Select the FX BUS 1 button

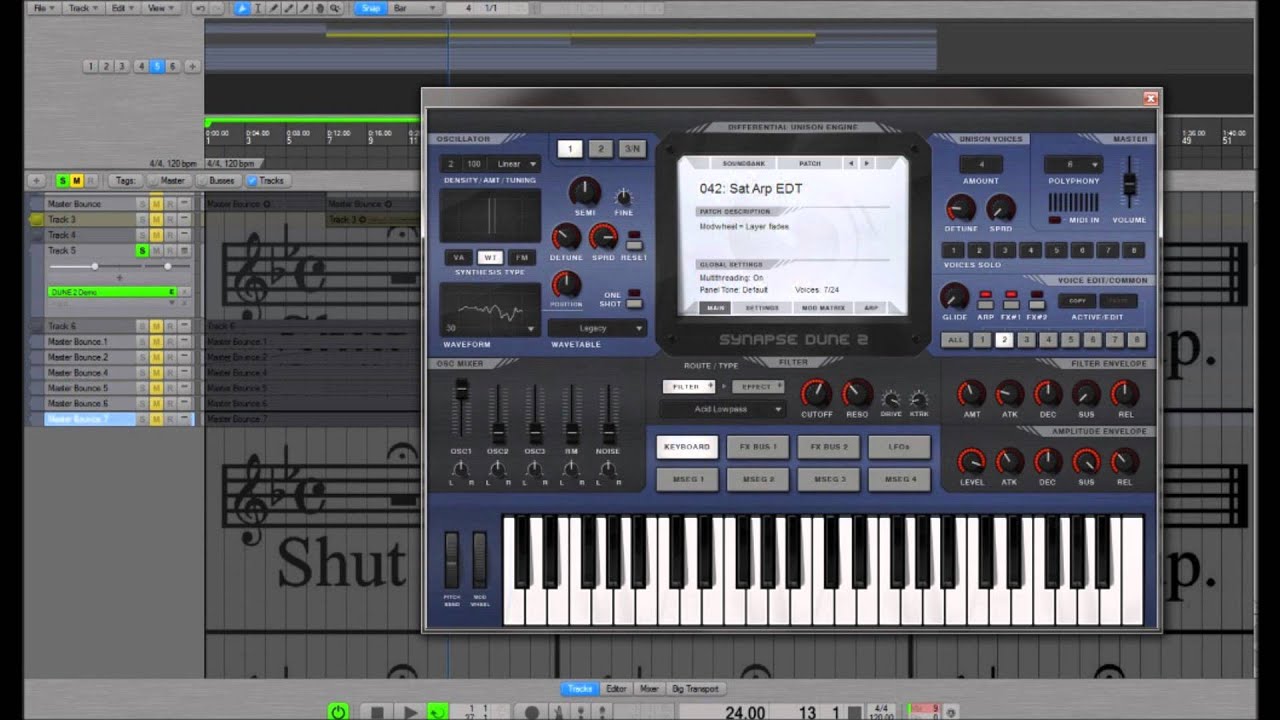tap(758, 447)
